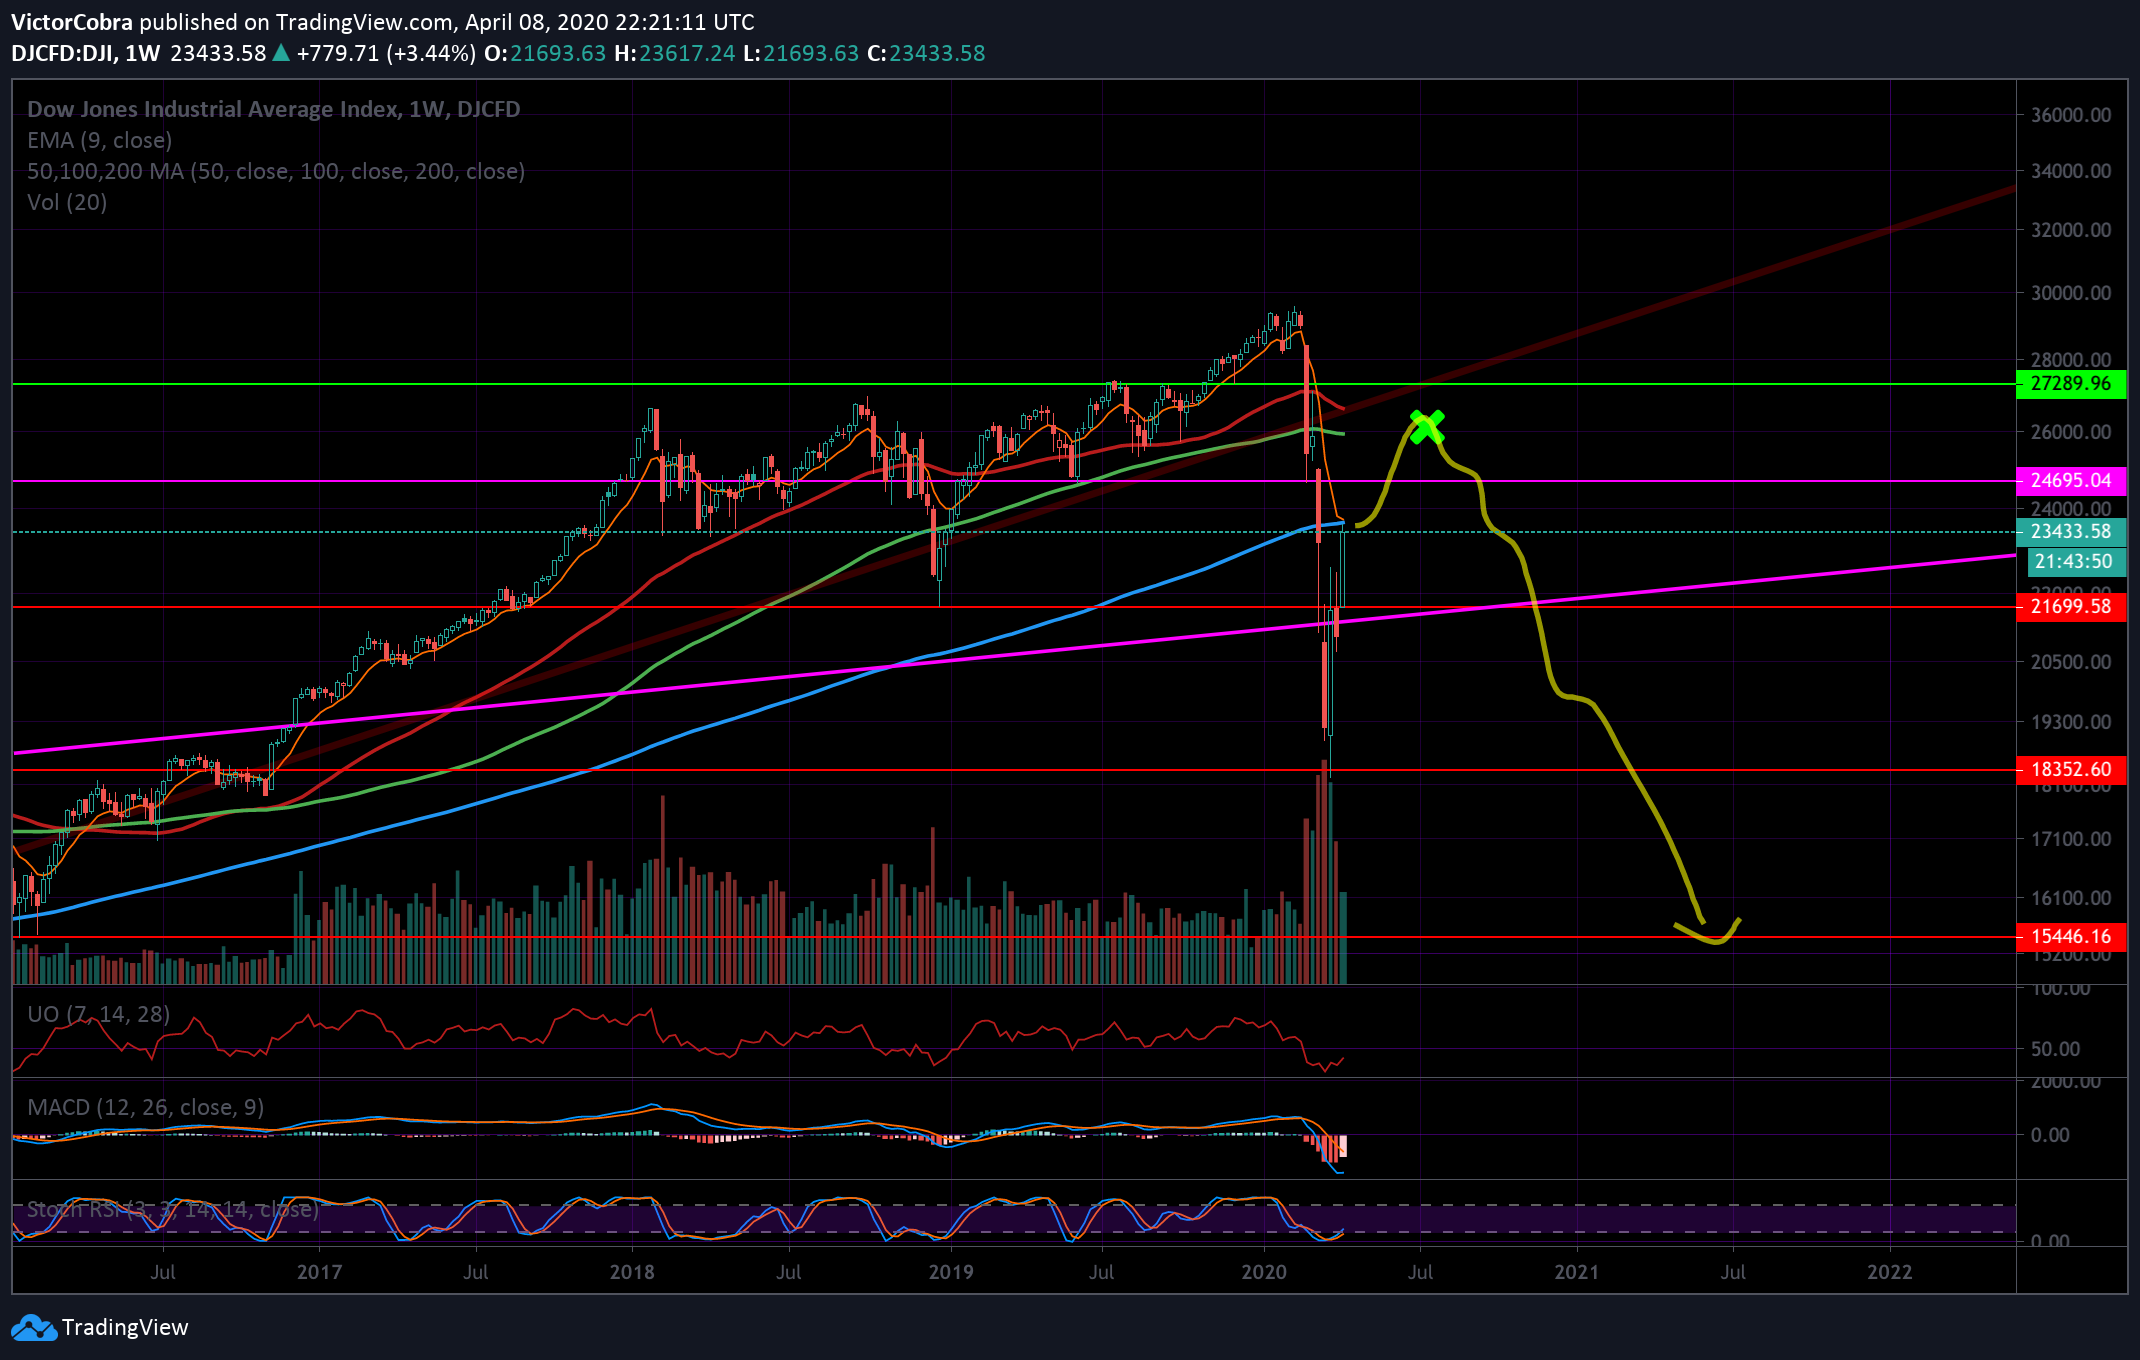Click the UO (7, 14, 28) indicator label
Screen dimensions: 2140x1360
coord(99,1014)
